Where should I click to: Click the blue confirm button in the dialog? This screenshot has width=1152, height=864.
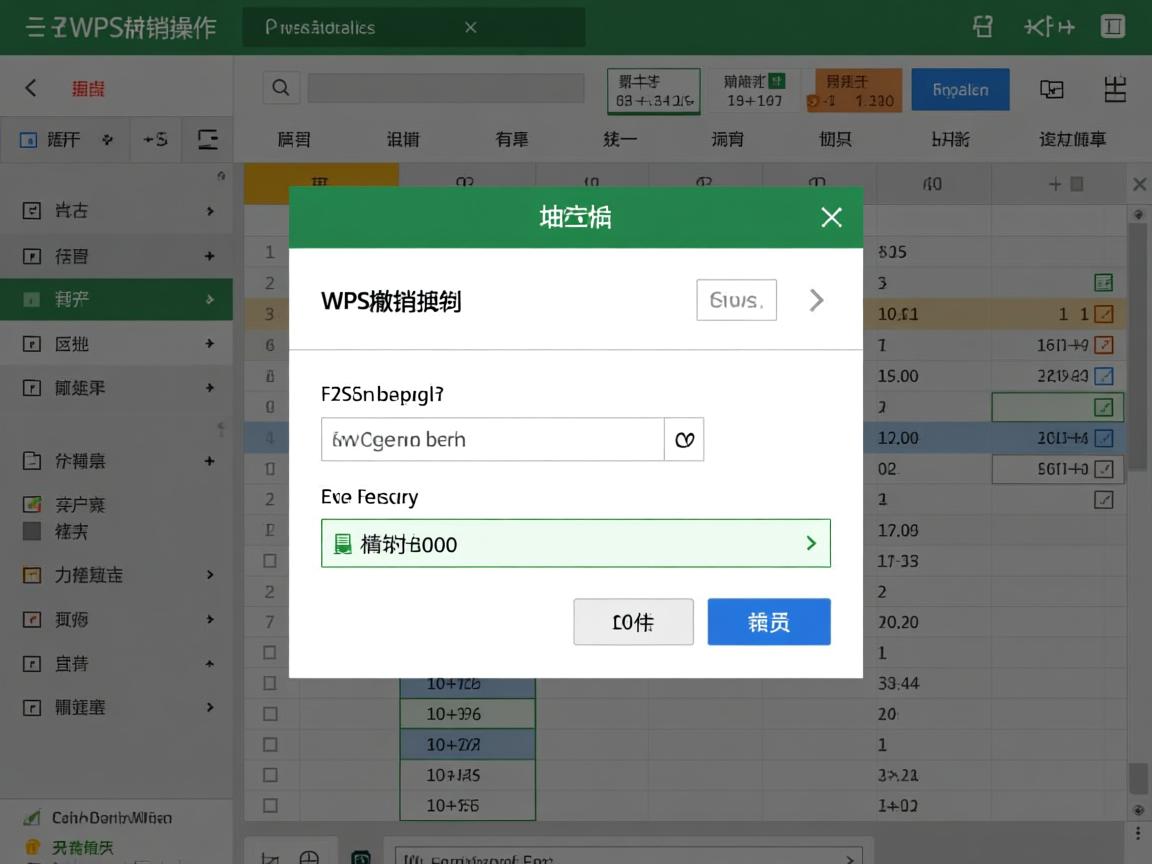768,621
